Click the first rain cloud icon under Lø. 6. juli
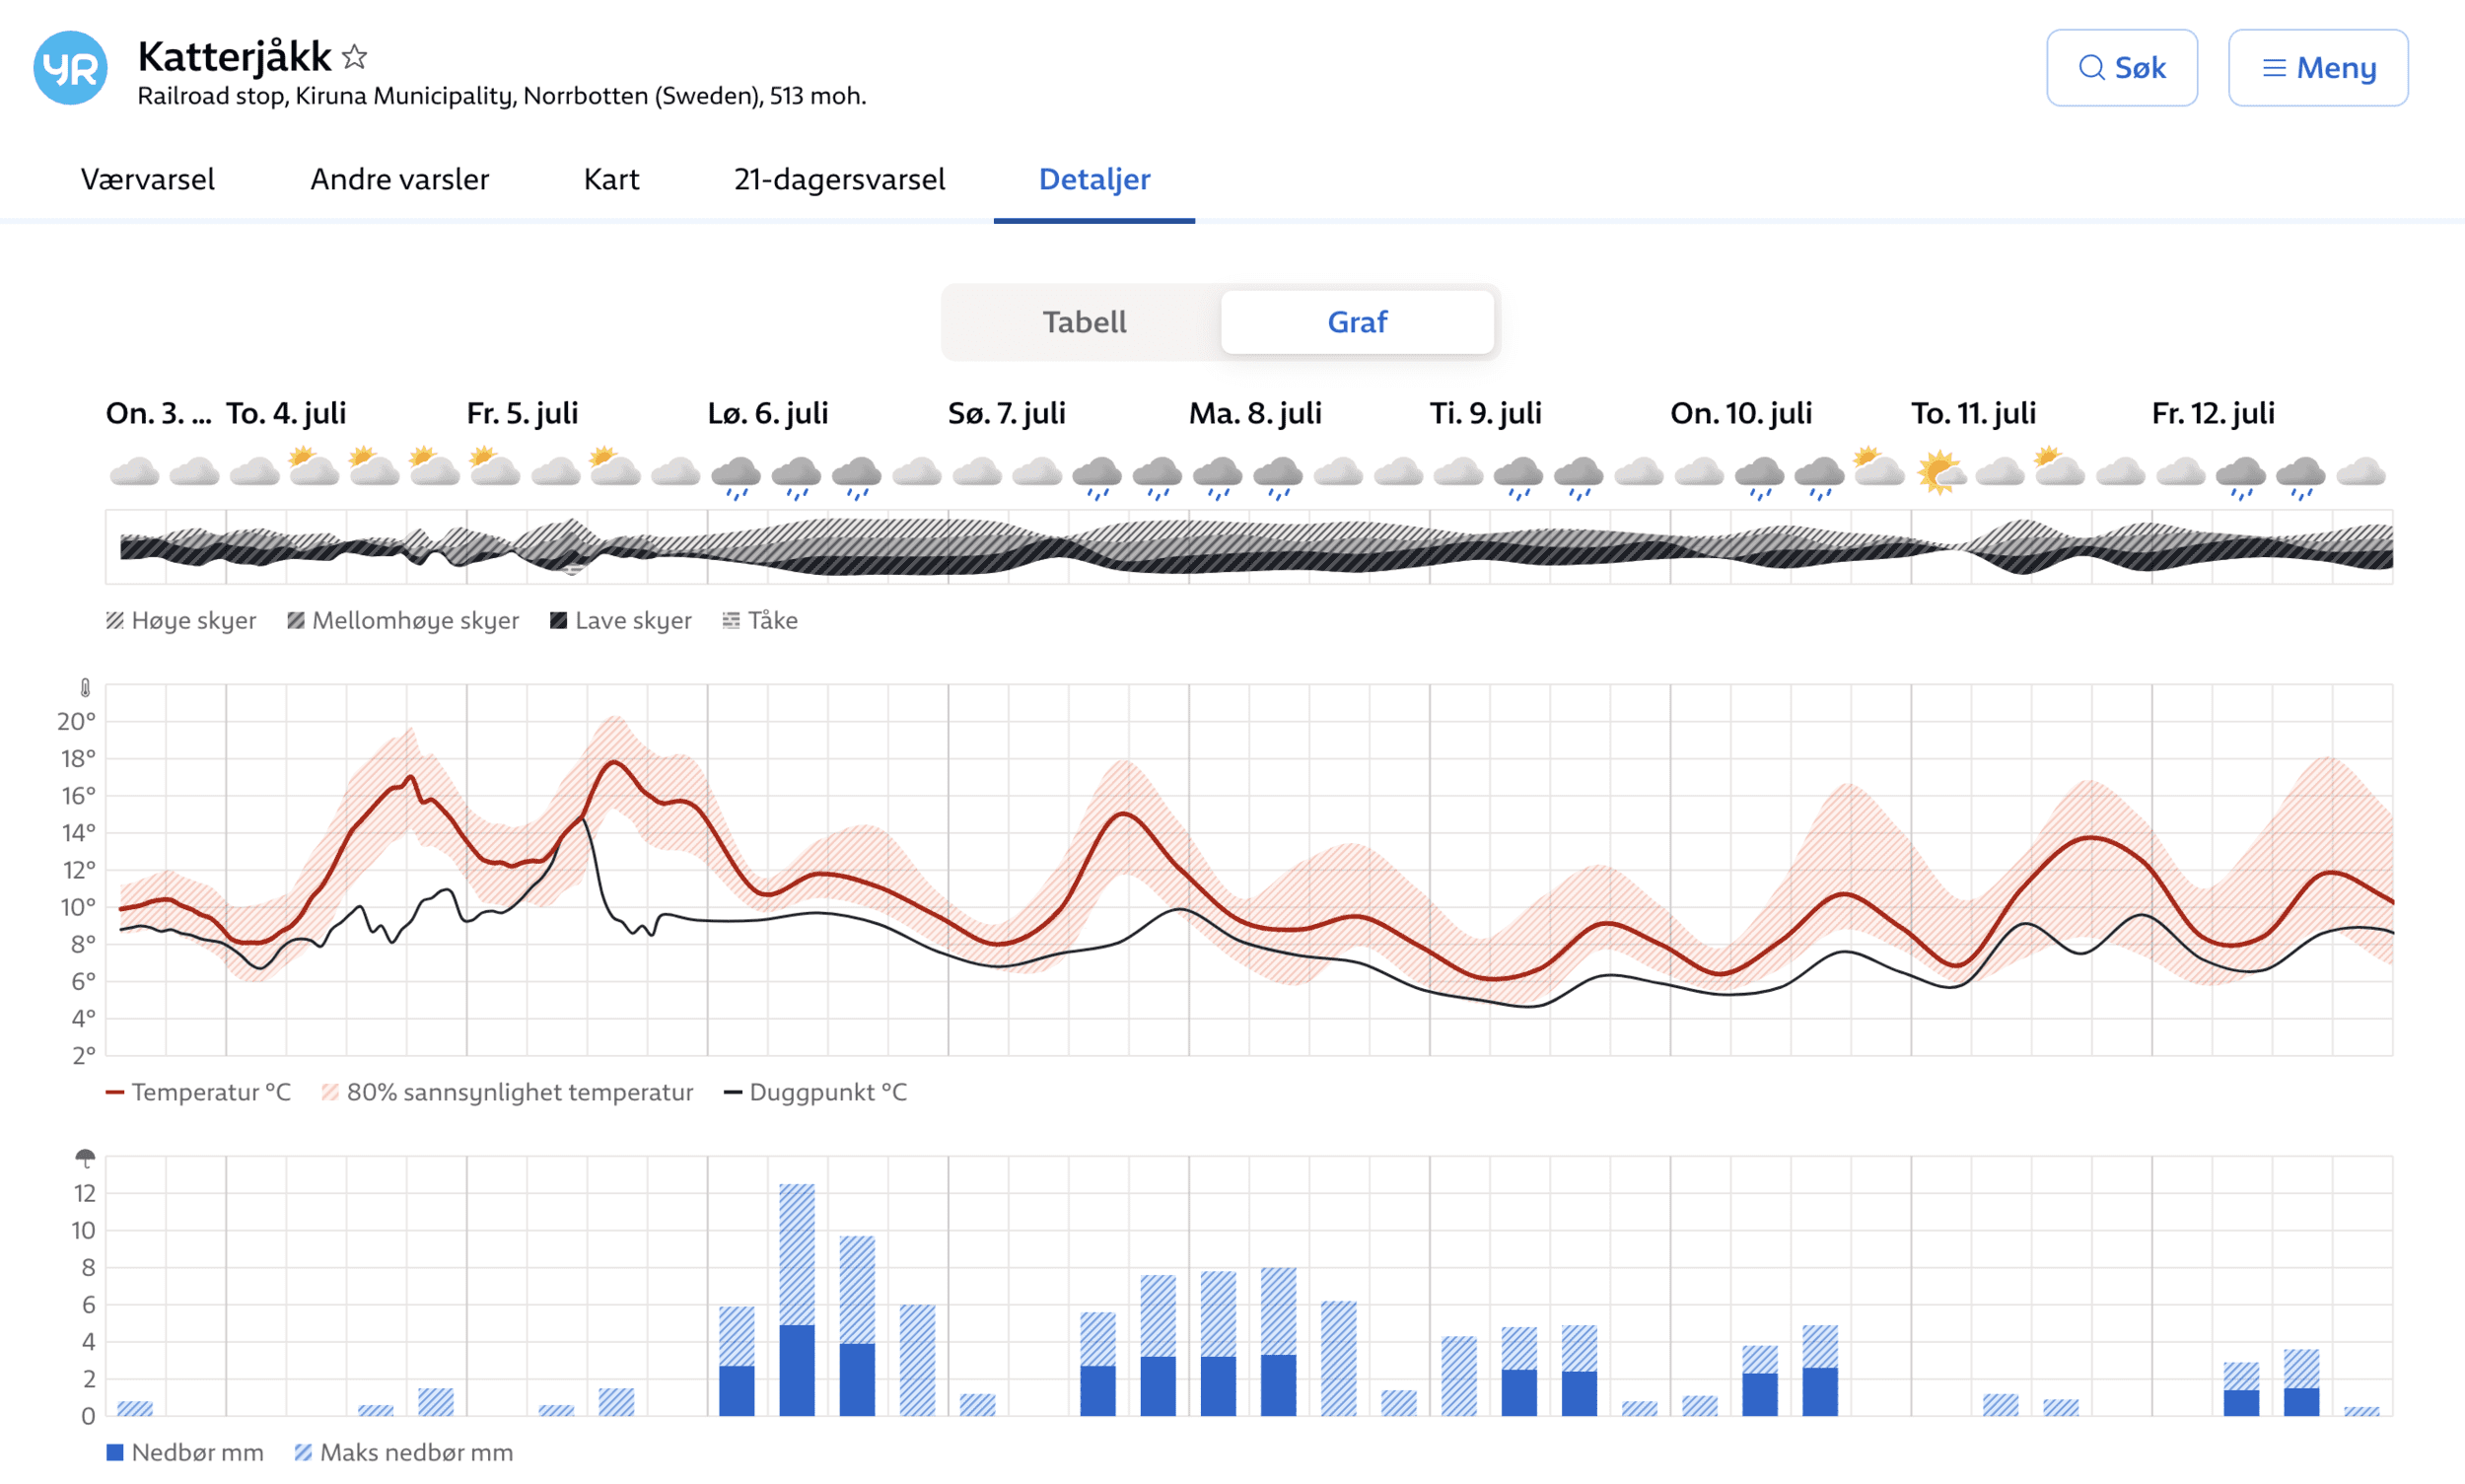The image size is (2465, 1484). click(736, 476)
